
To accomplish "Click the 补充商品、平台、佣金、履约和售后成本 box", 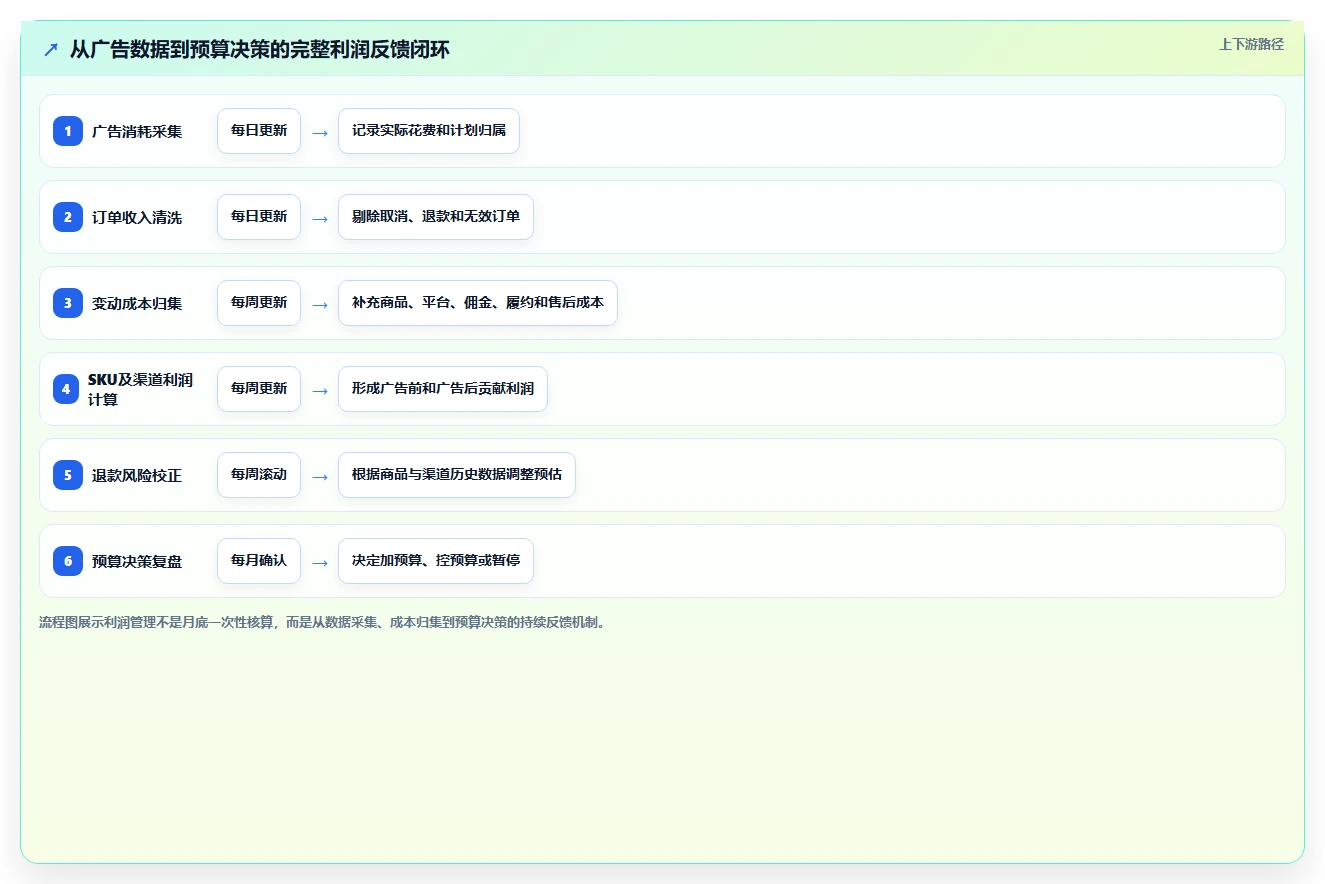I will pyautogui.click(x=478, y=303).
